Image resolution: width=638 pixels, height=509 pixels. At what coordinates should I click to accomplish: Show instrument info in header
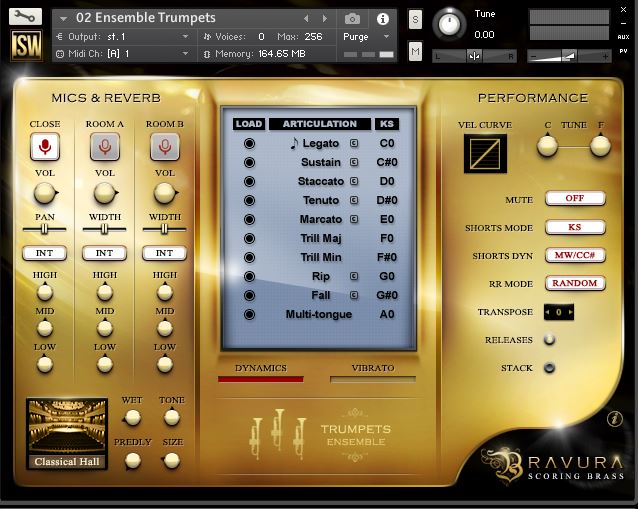pyautogui.click(x=382, y=19)
